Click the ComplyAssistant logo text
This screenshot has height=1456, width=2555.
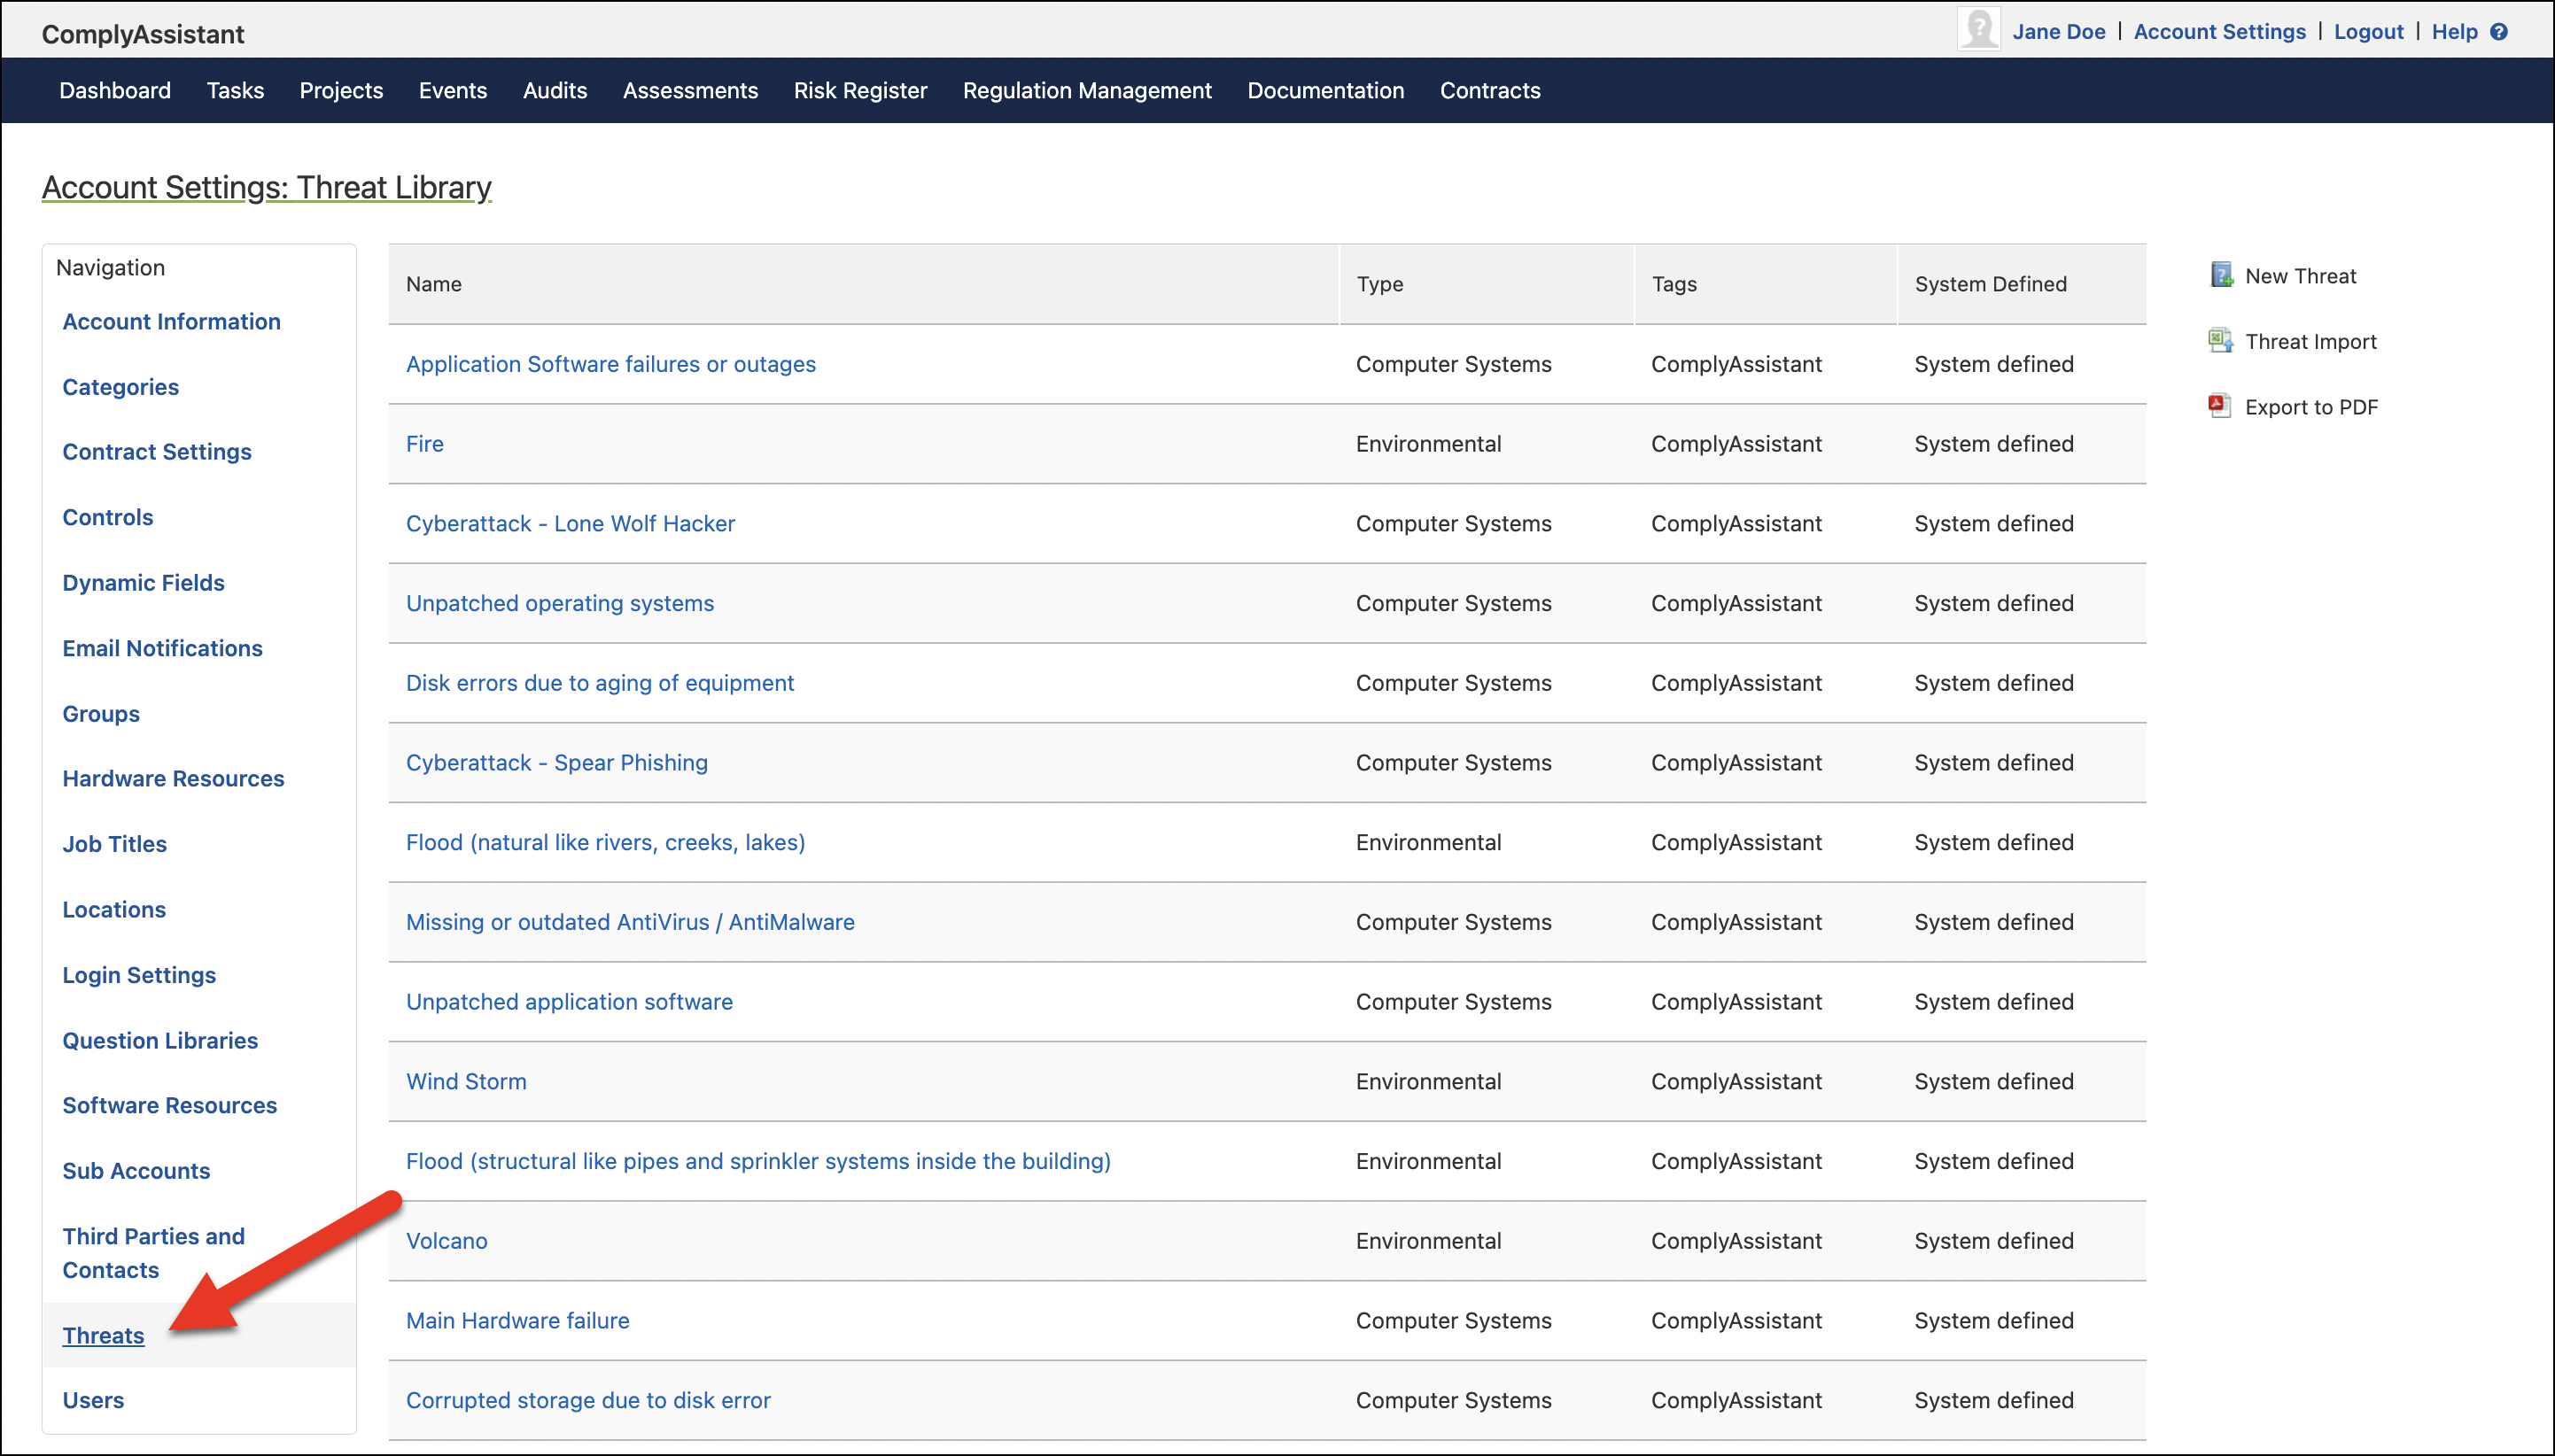[x=143, y=34]
